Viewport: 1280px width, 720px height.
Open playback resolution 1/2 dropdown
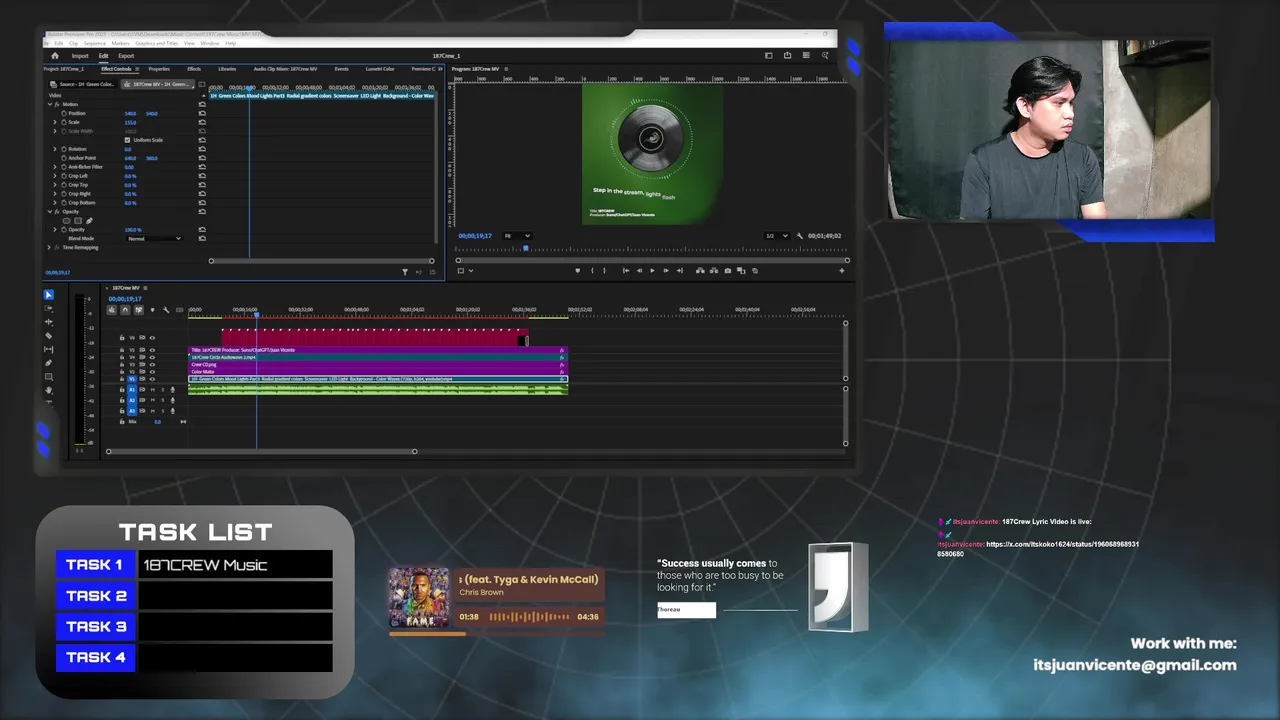(x=776, y=236)
